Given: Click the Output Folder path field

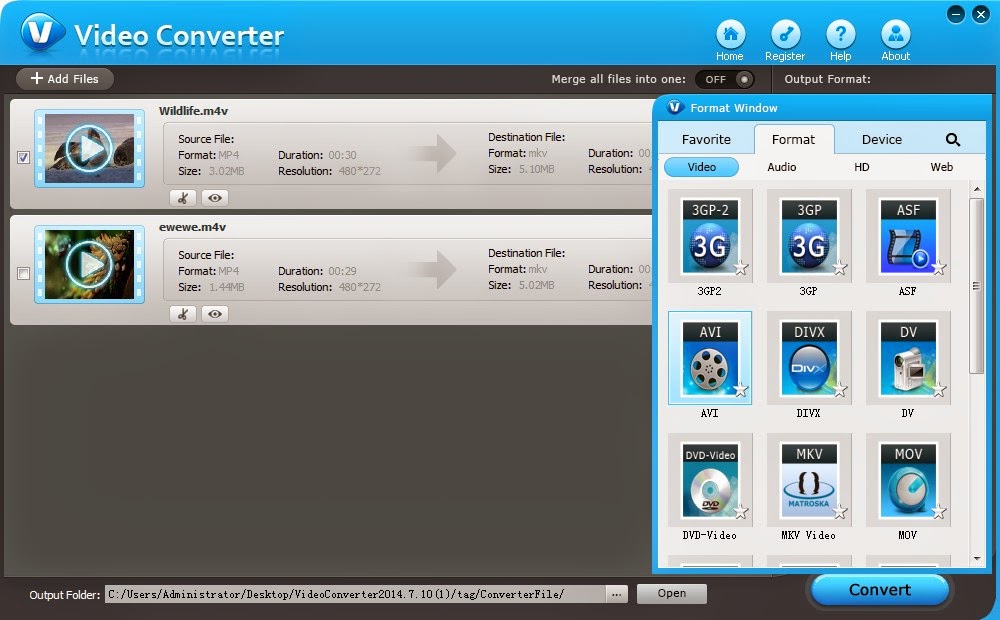Looking at the screenshot, I should [x=355, y=594].
